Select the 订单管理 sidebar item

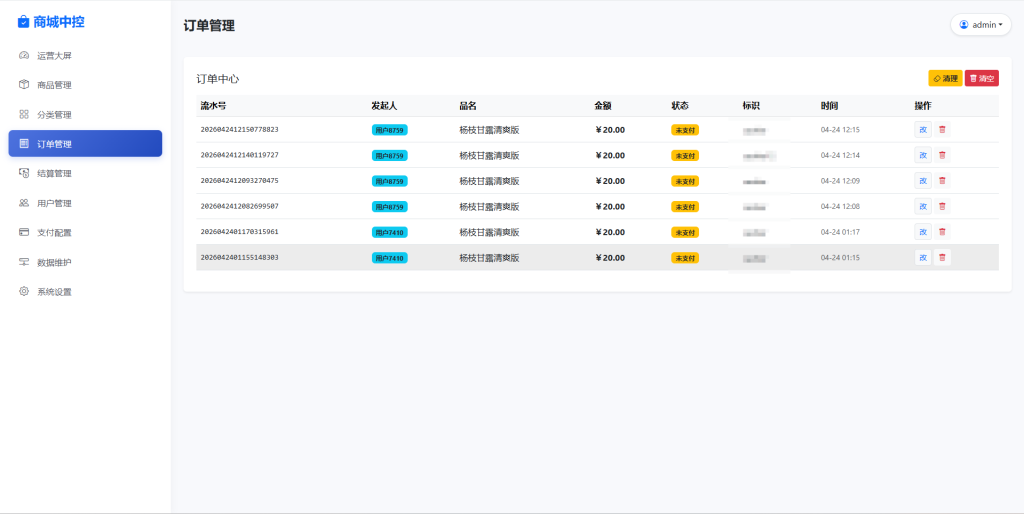(85, 144)
